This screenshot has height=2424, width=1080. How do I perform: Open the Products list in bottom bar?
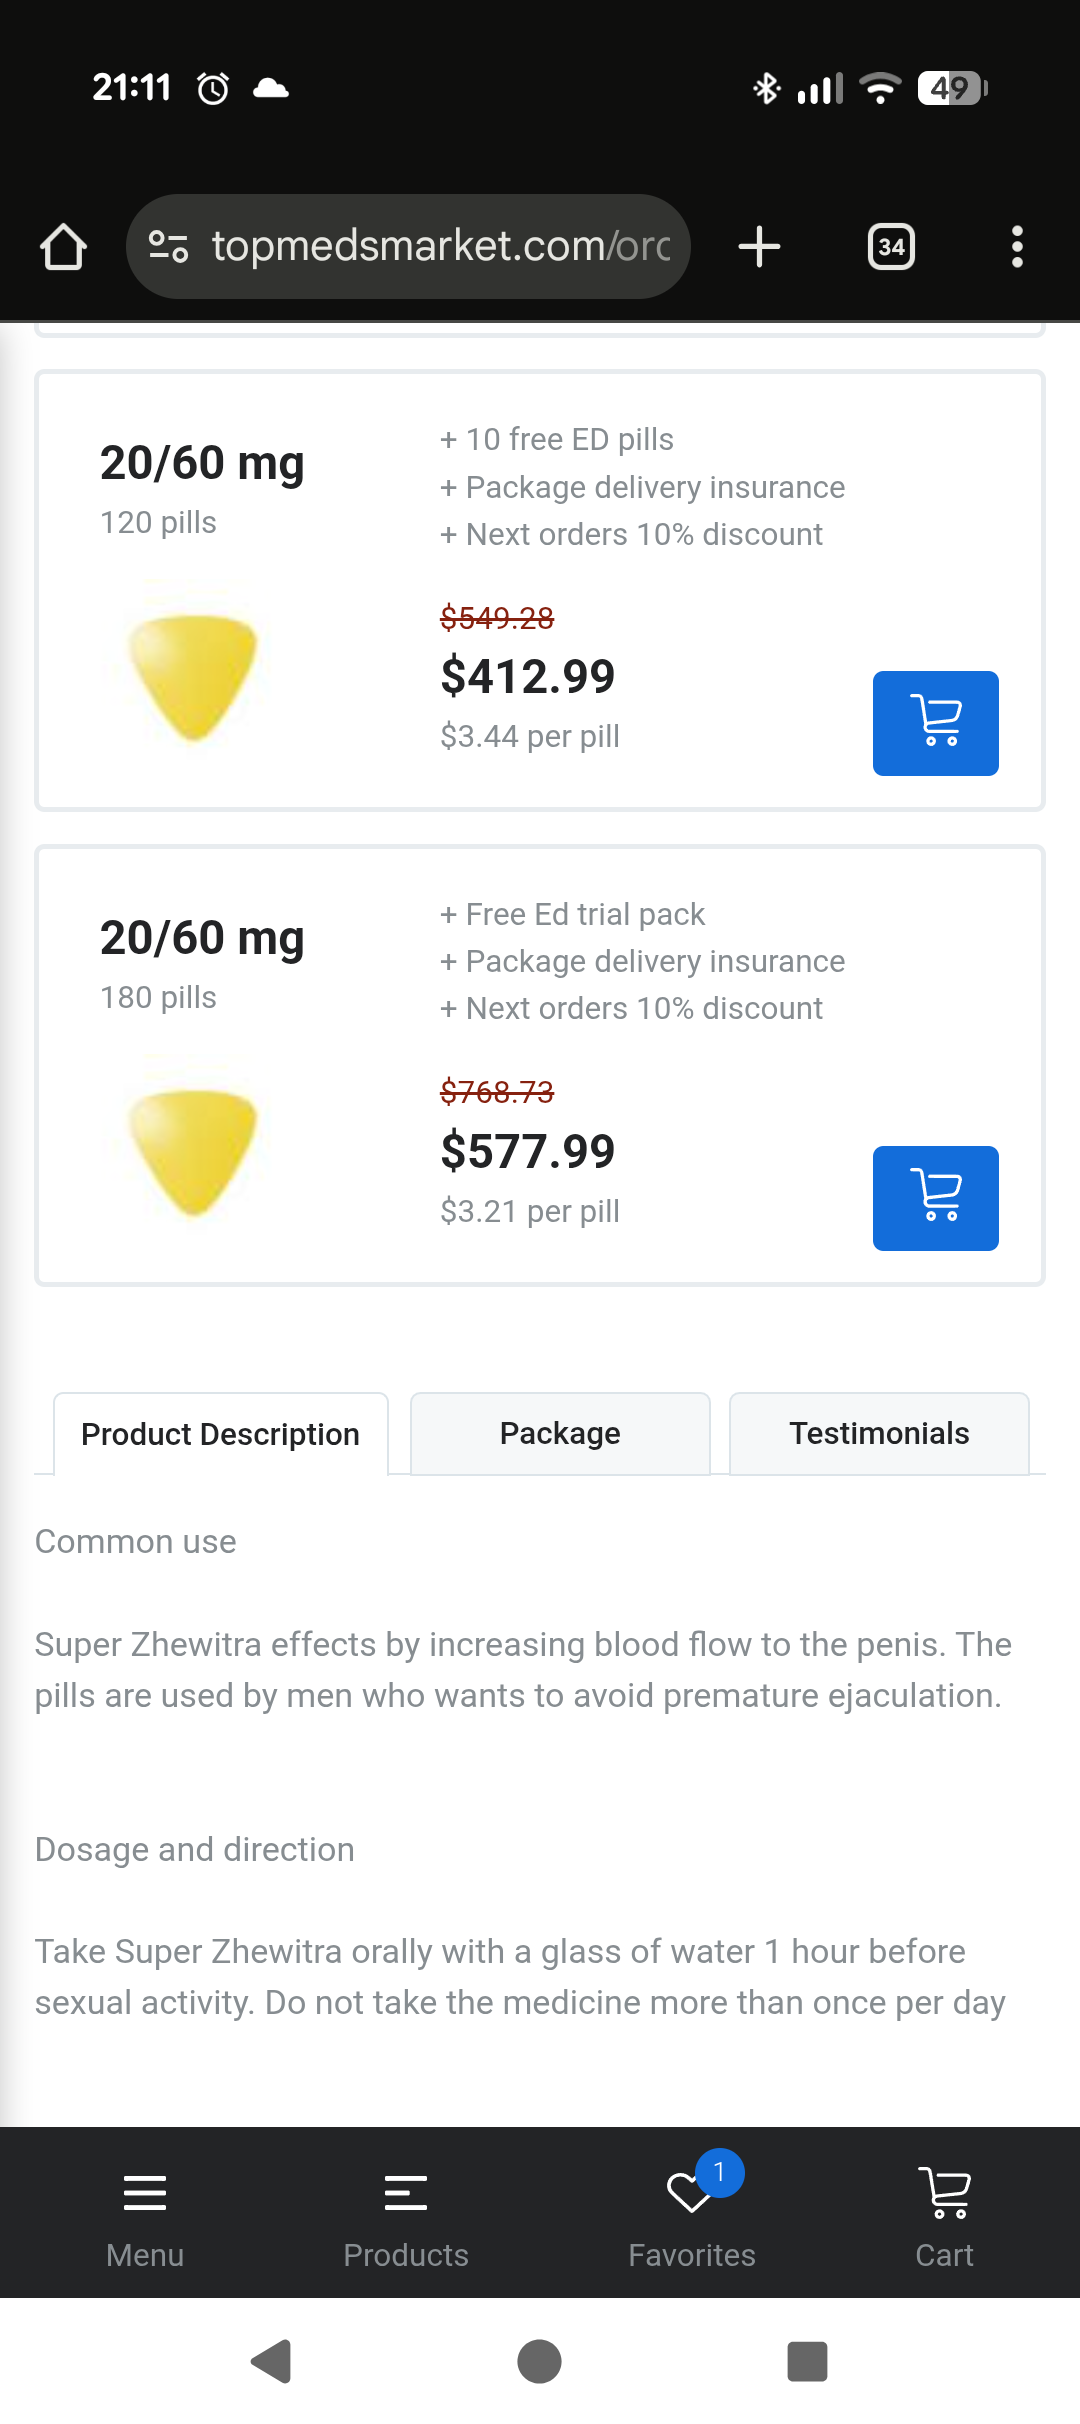[406, 2212]
